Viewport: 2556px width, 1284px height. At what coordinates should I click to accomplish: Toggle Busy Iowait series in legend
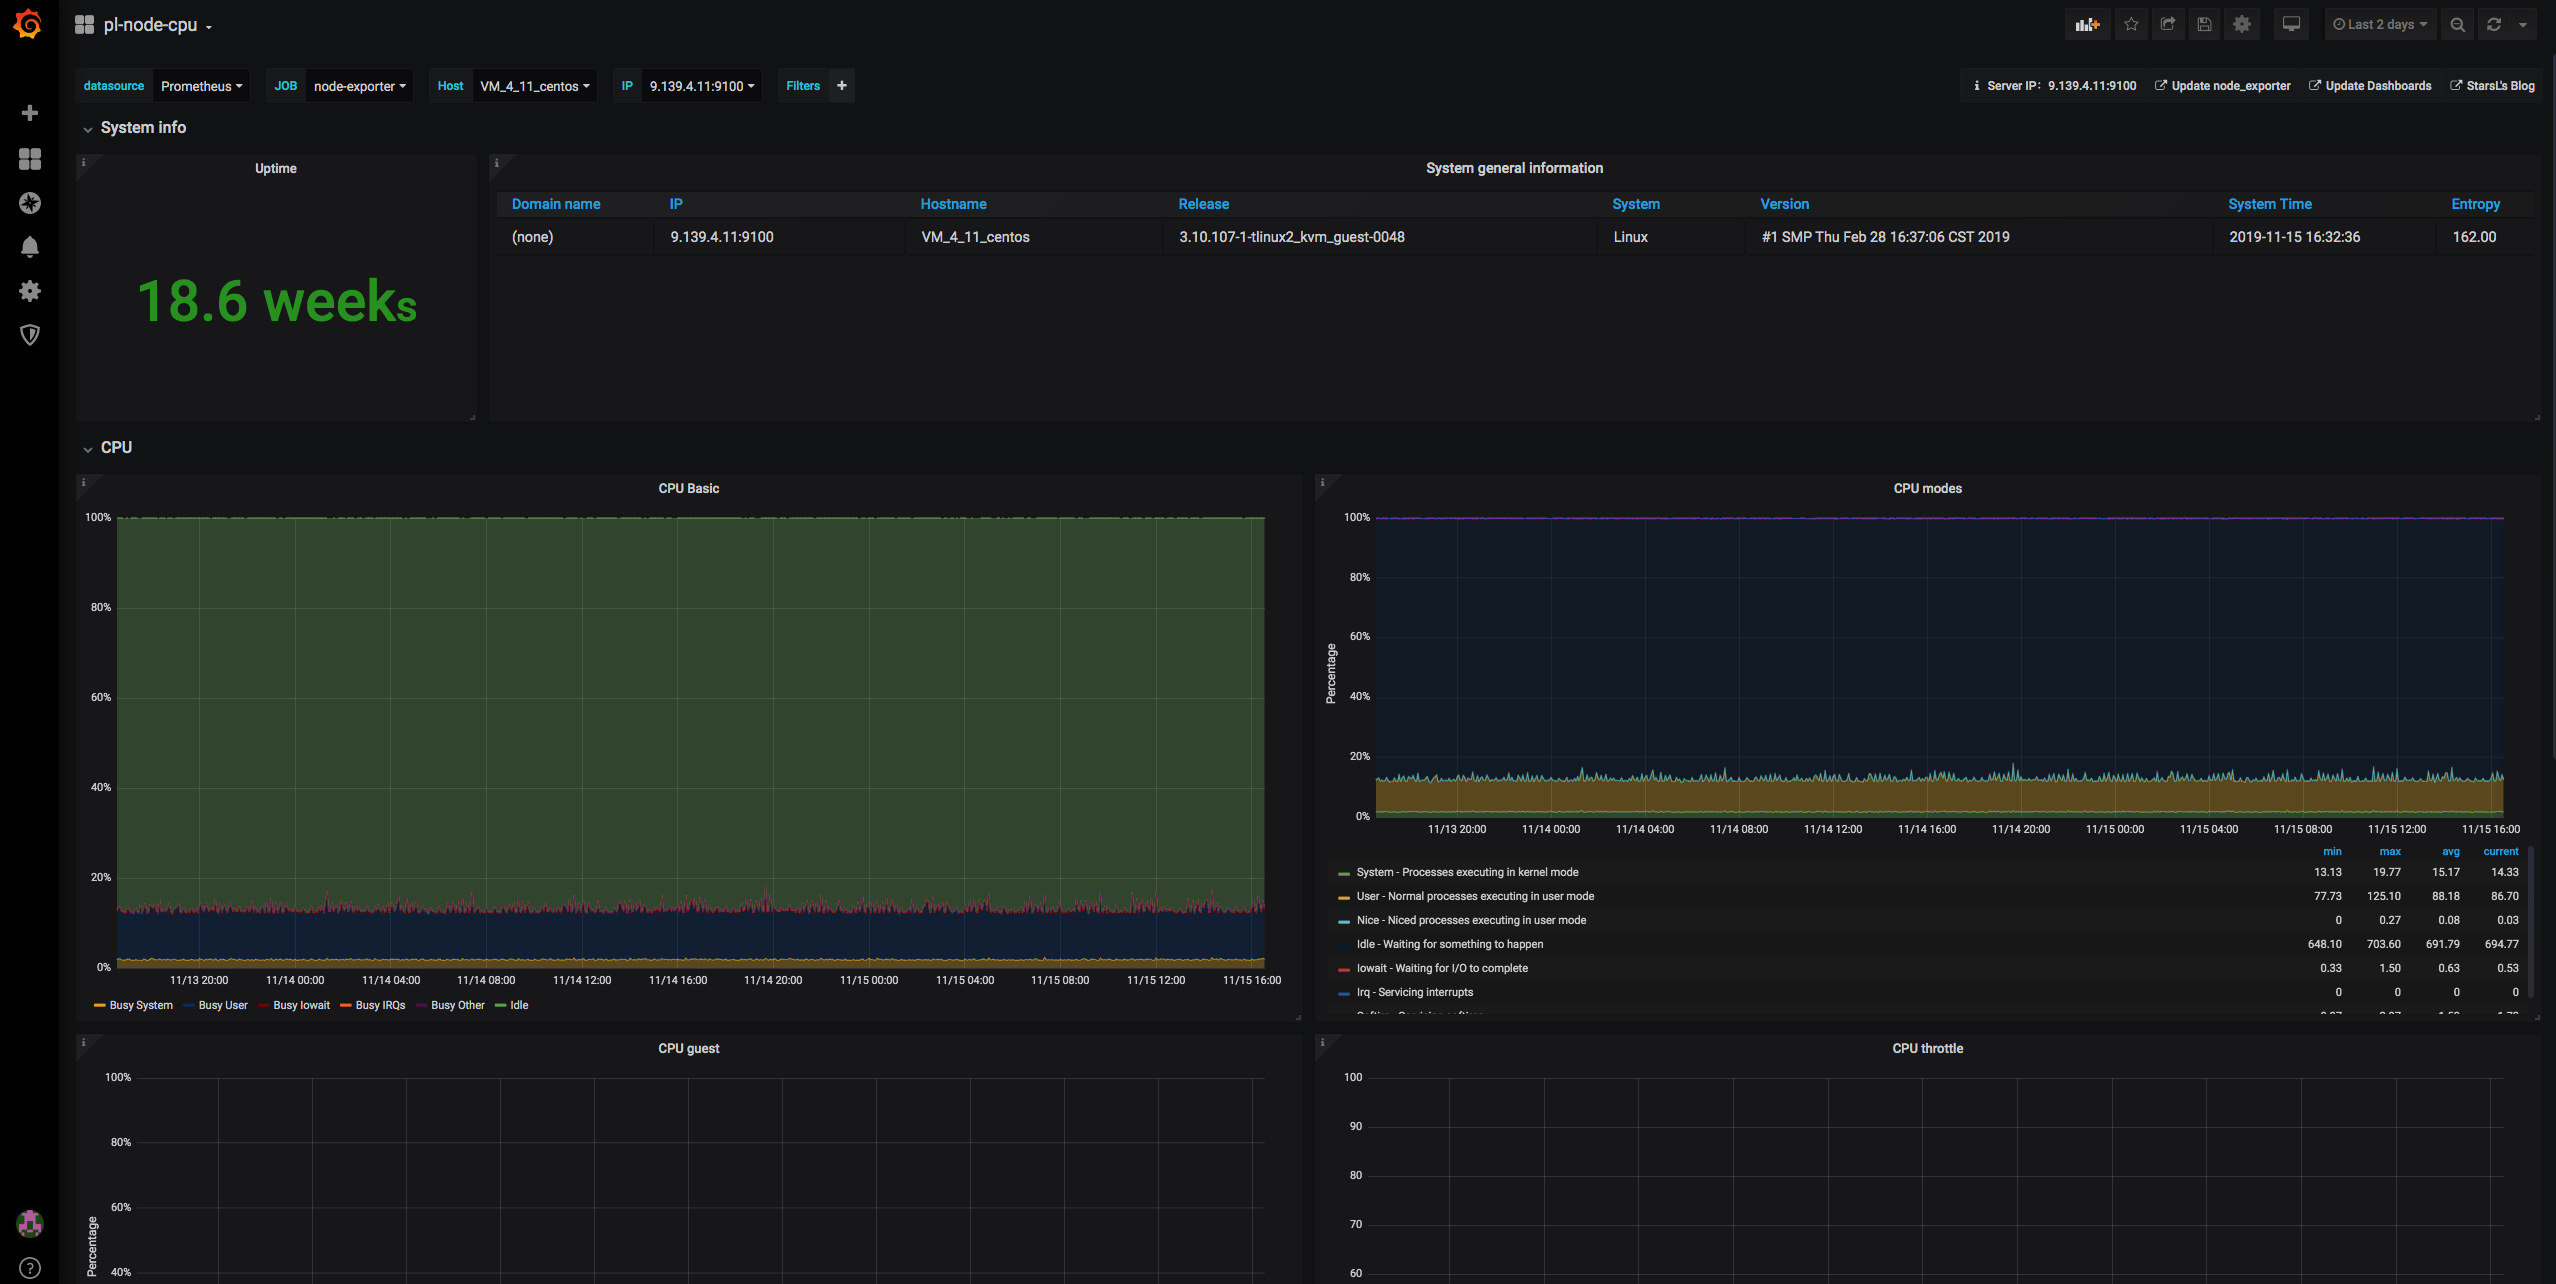coord(301,1005)
